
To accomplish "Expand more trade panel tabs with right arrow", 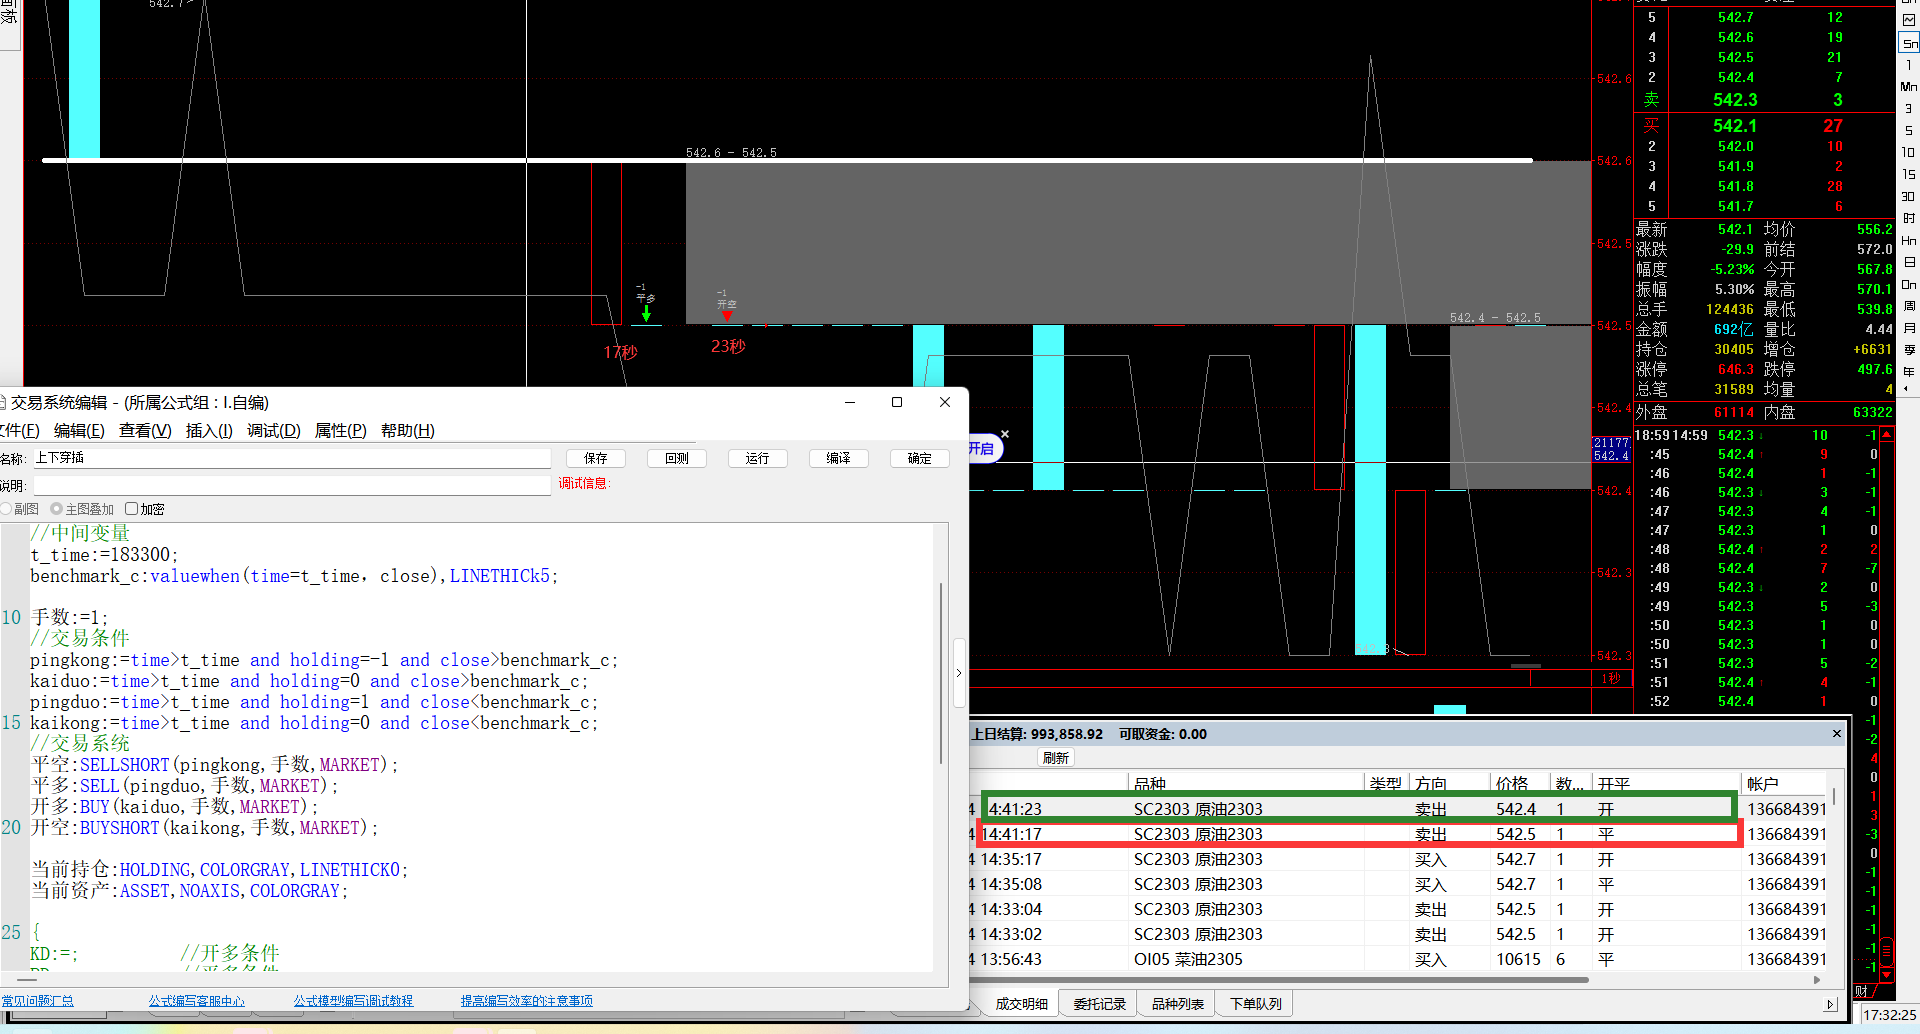I will tap(1829, 1004).
